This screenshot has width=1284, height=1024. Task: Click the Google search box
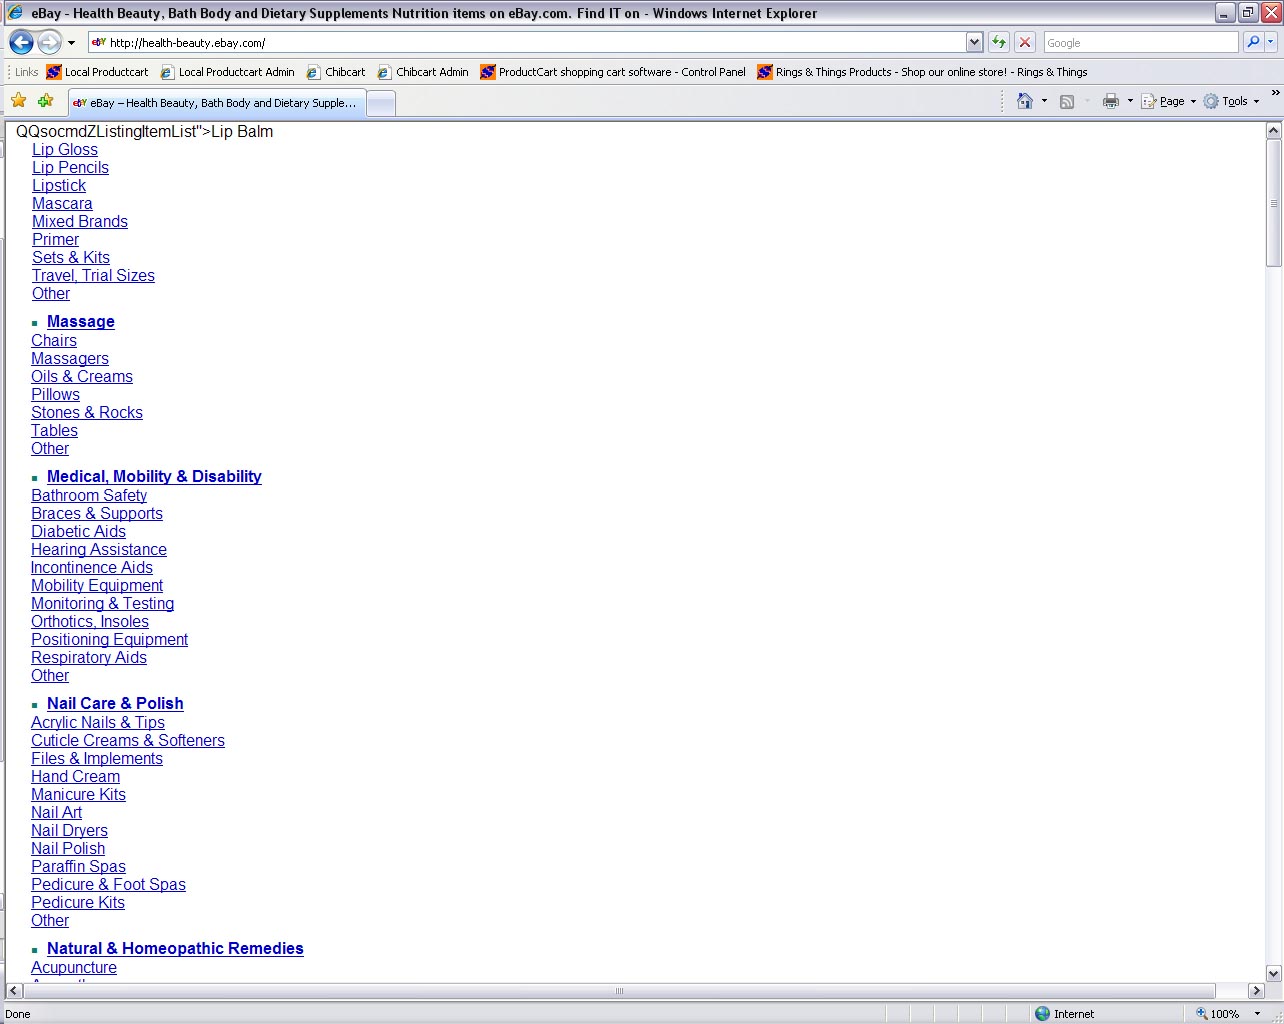[1140, 43]
